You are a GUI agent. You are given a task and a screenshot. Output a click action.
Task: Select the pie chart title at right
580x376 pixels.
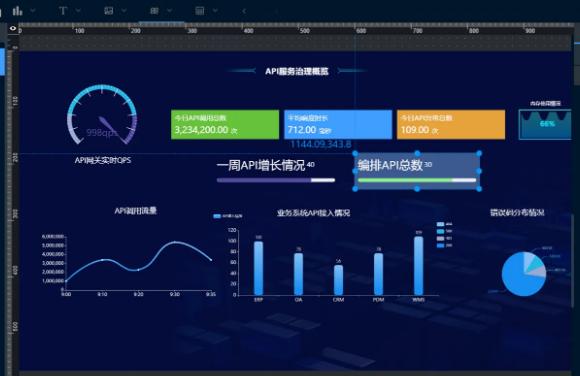pyautogui.click(x=517, y=212)
